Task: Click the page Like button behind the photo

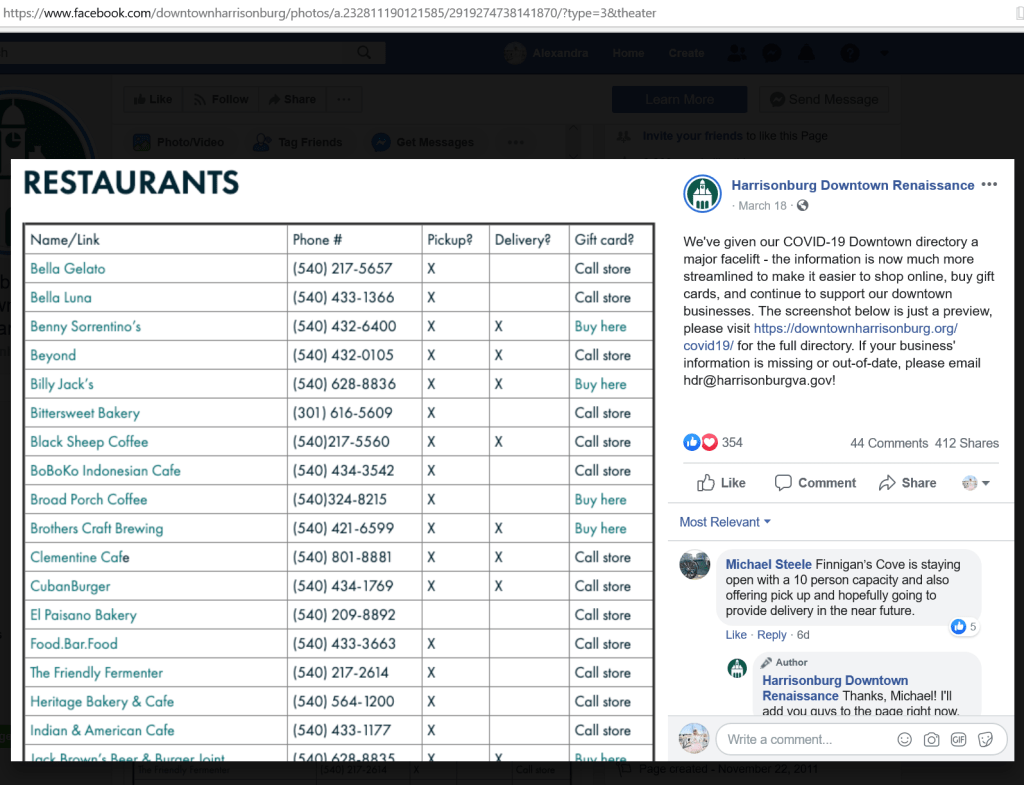Action: (x=153, y=99)
